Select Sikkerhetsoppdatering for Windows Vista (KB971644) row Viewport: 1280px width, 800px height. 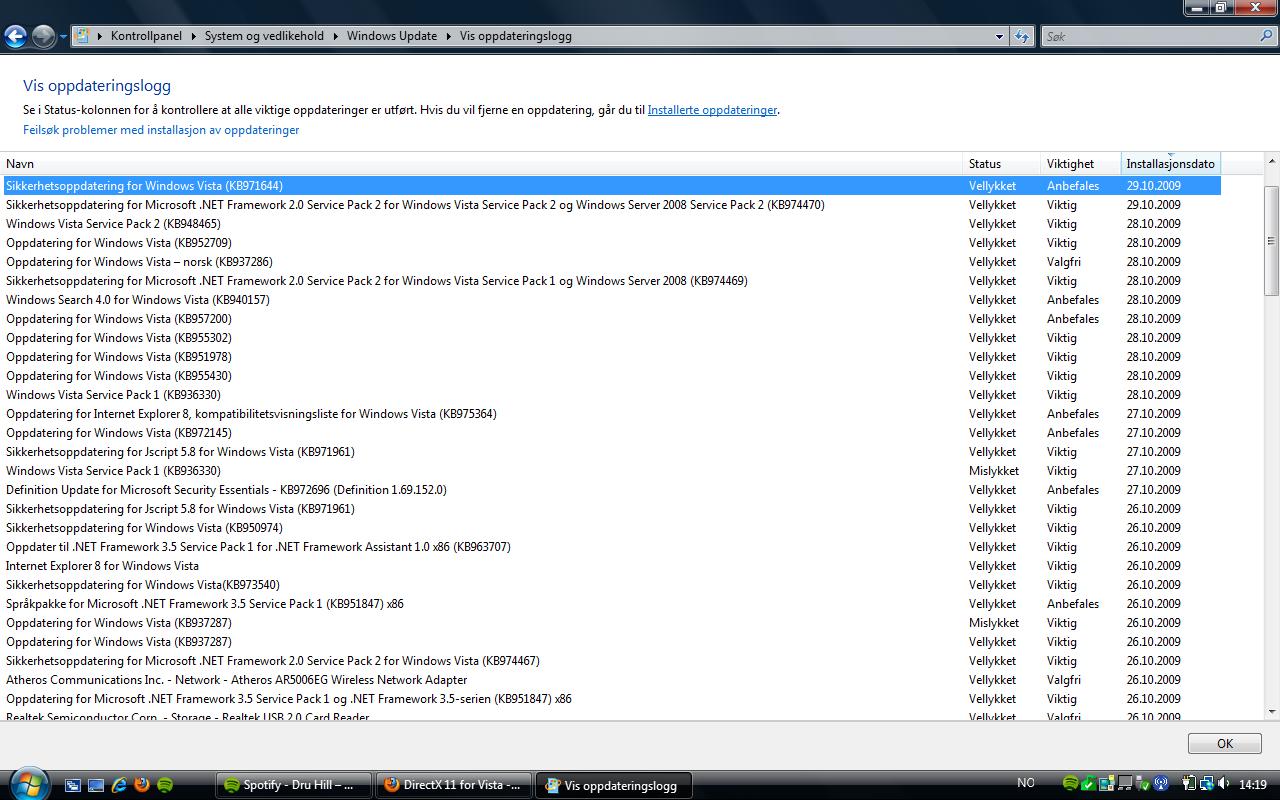point(612,186)
